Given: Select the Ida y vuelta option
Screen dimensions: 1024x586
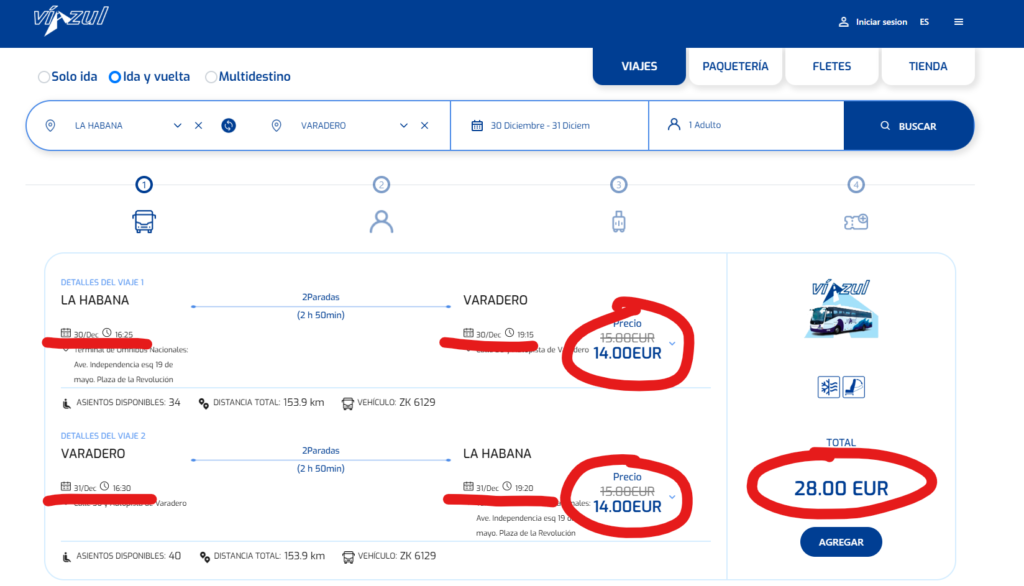Looking at the screenshot, I should coord(115,77).
